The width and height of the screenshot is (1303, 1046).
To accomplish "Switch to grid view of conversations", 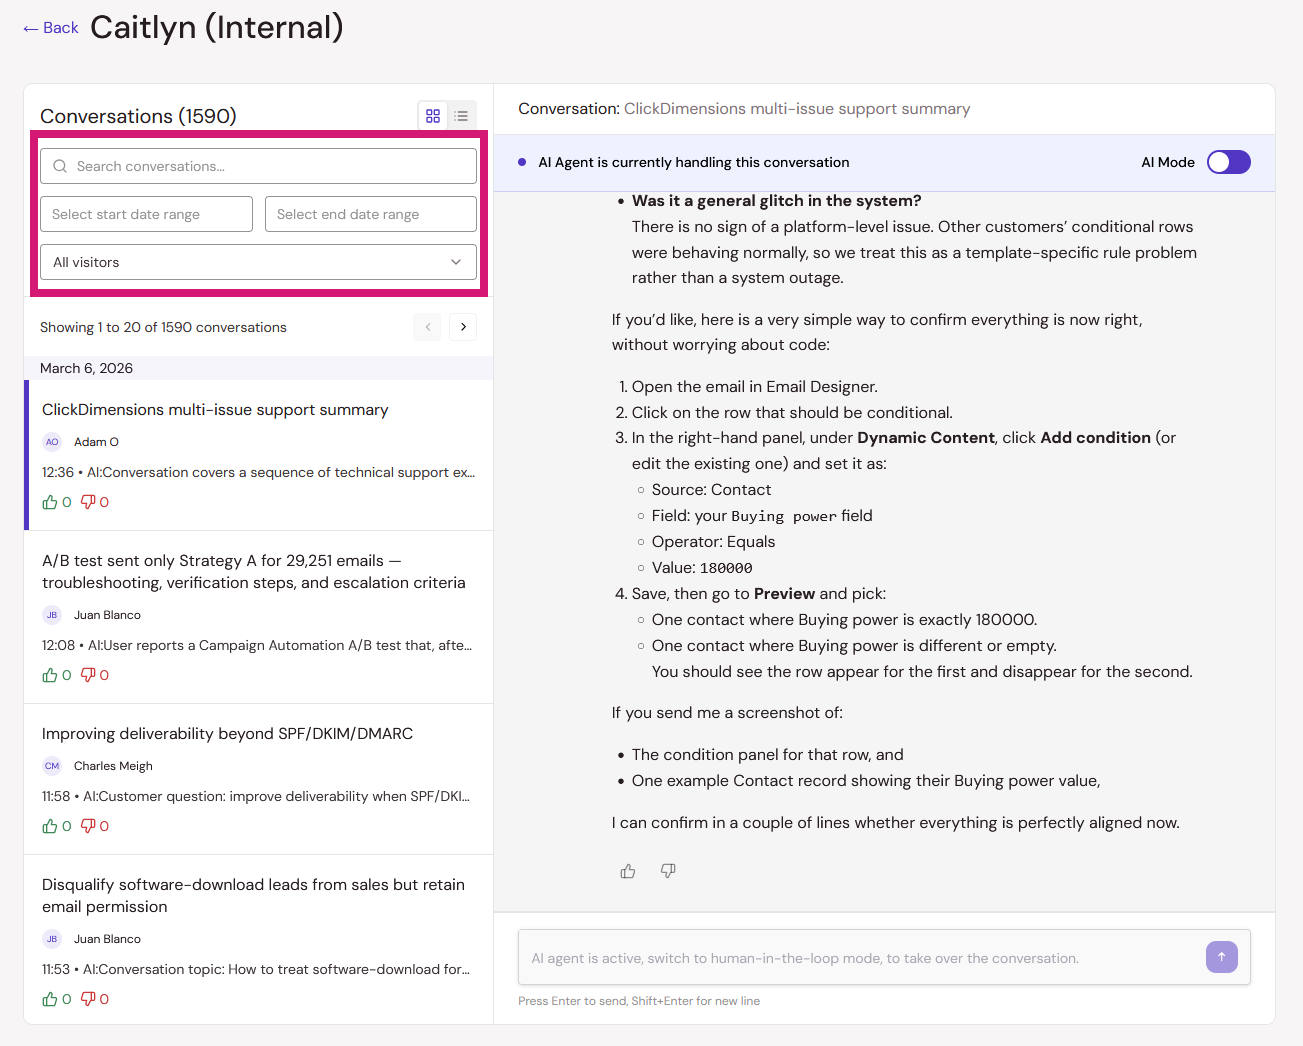I will point(433,116).
